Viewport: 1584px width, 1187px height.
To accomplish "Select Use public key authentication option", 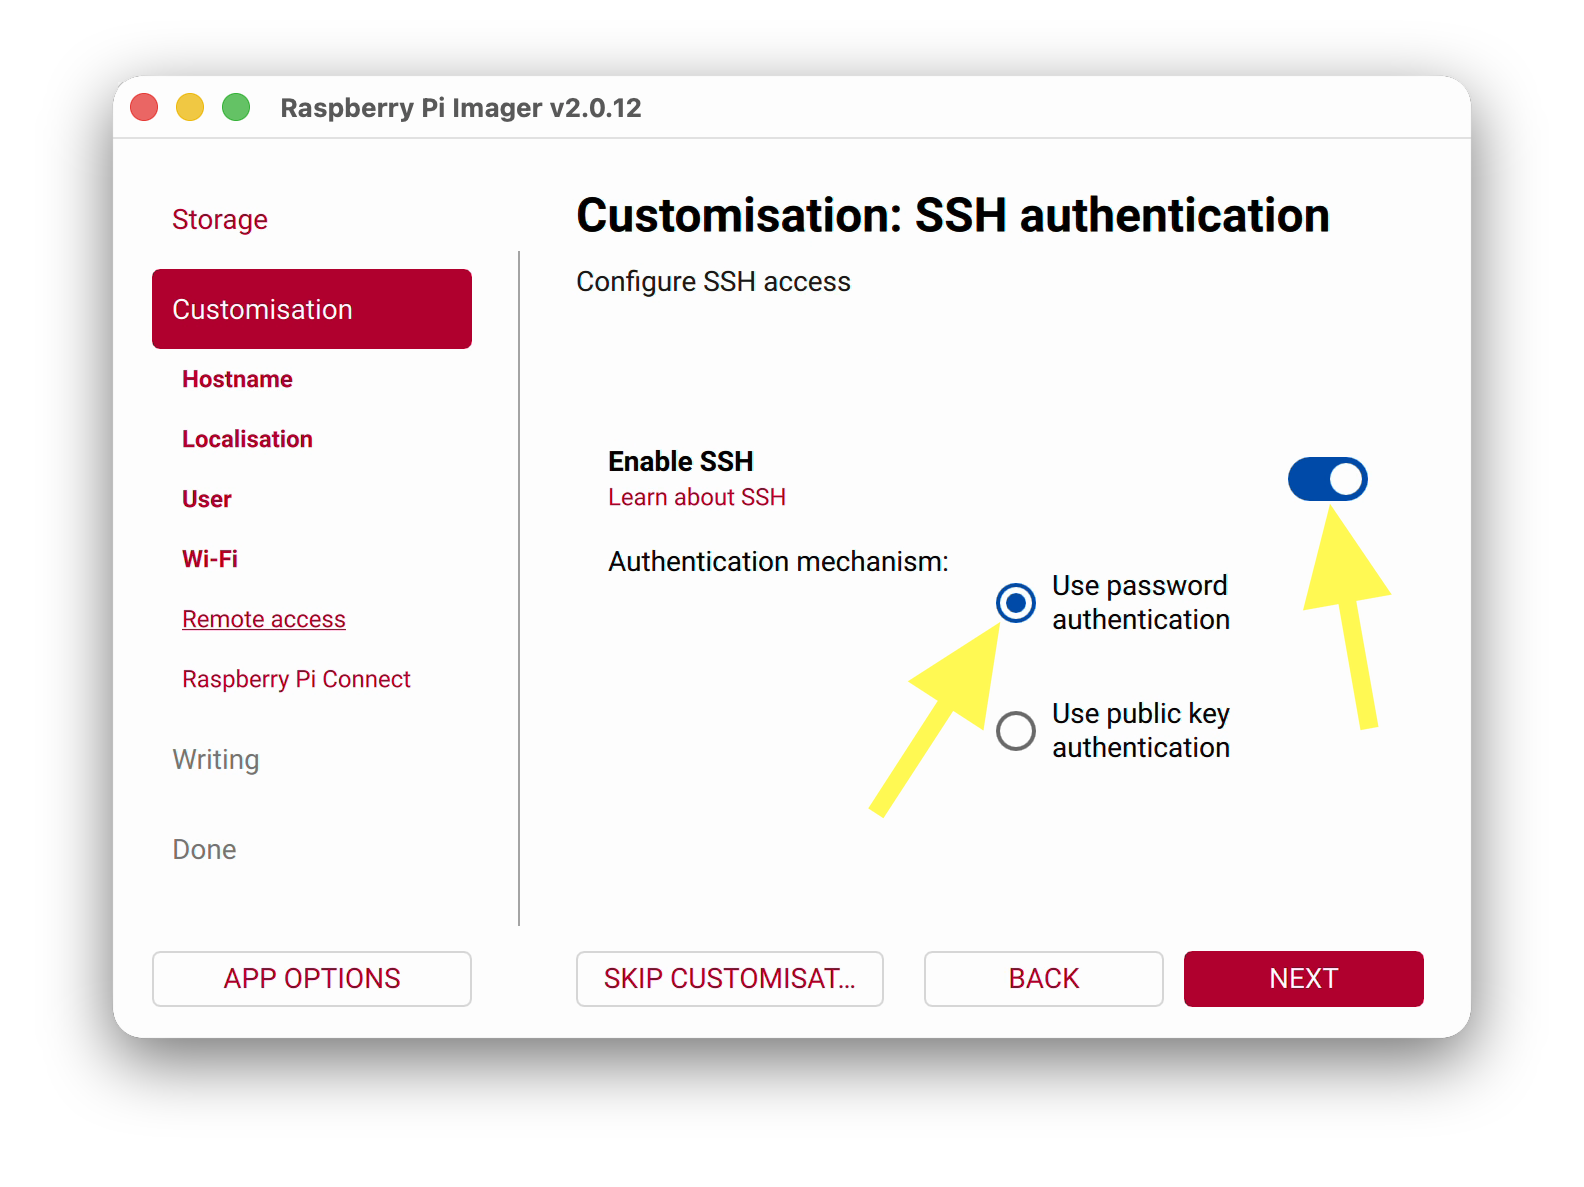I will 1016,731.
